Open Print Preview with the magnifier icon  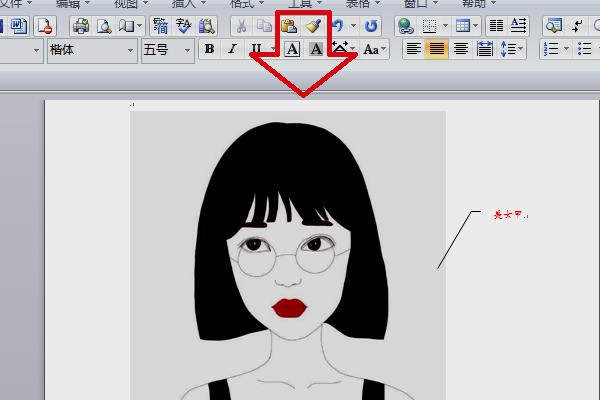click(103, 25)
